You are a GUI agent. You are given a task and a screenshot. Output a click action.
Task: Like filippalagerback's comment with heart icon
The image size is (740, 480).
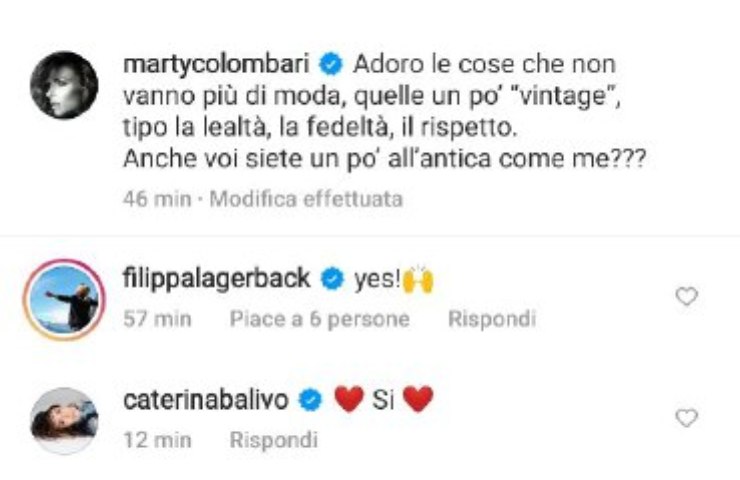pos(686,297)
